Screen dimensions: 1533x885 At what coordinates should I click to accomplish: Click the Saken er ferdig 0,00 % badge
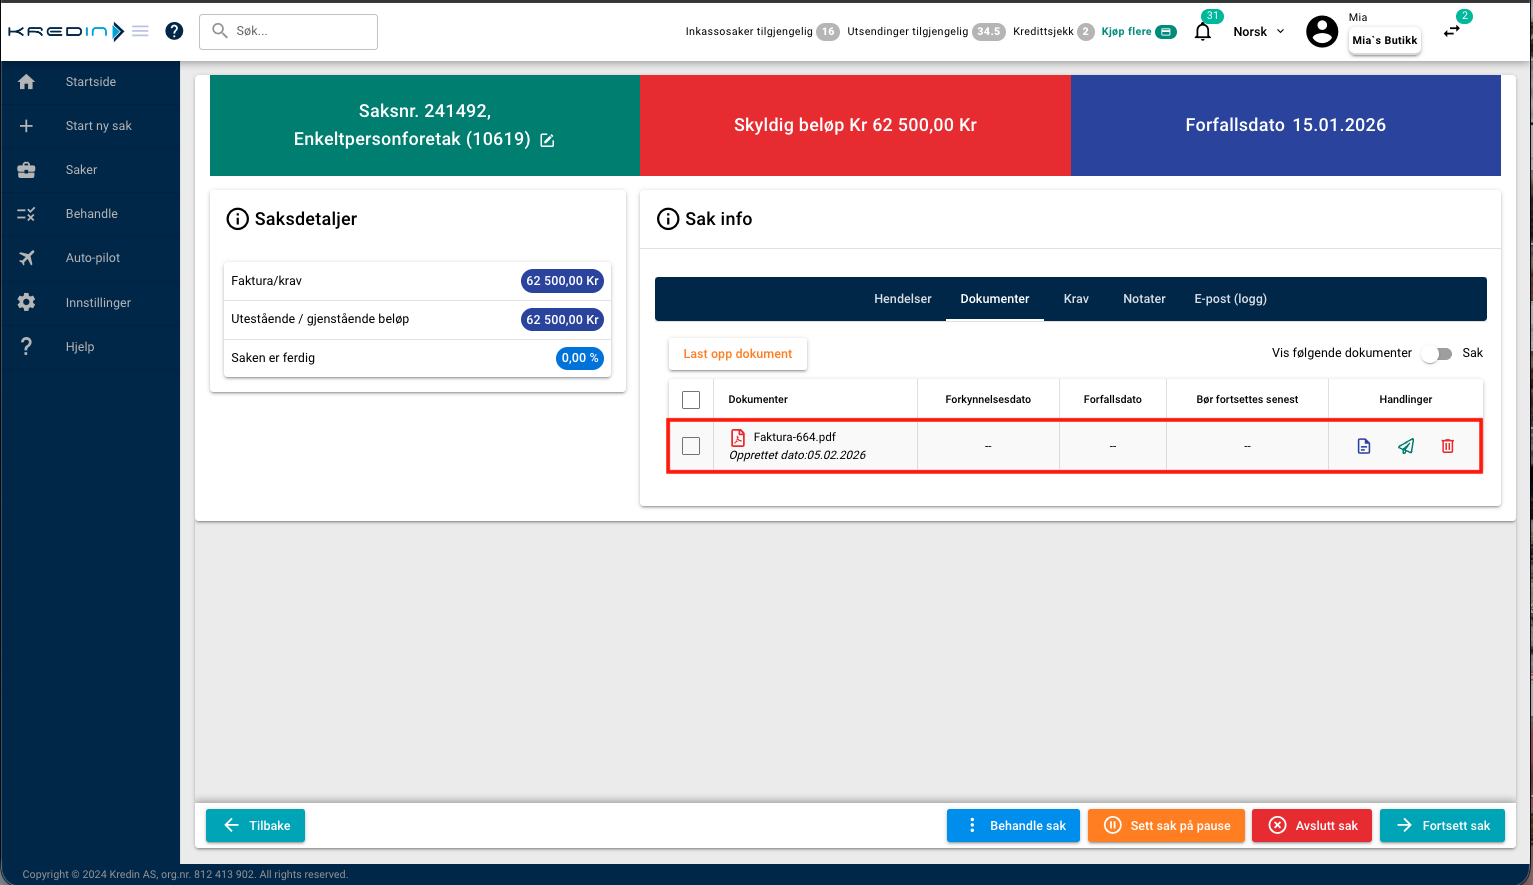tap(580, 358)
